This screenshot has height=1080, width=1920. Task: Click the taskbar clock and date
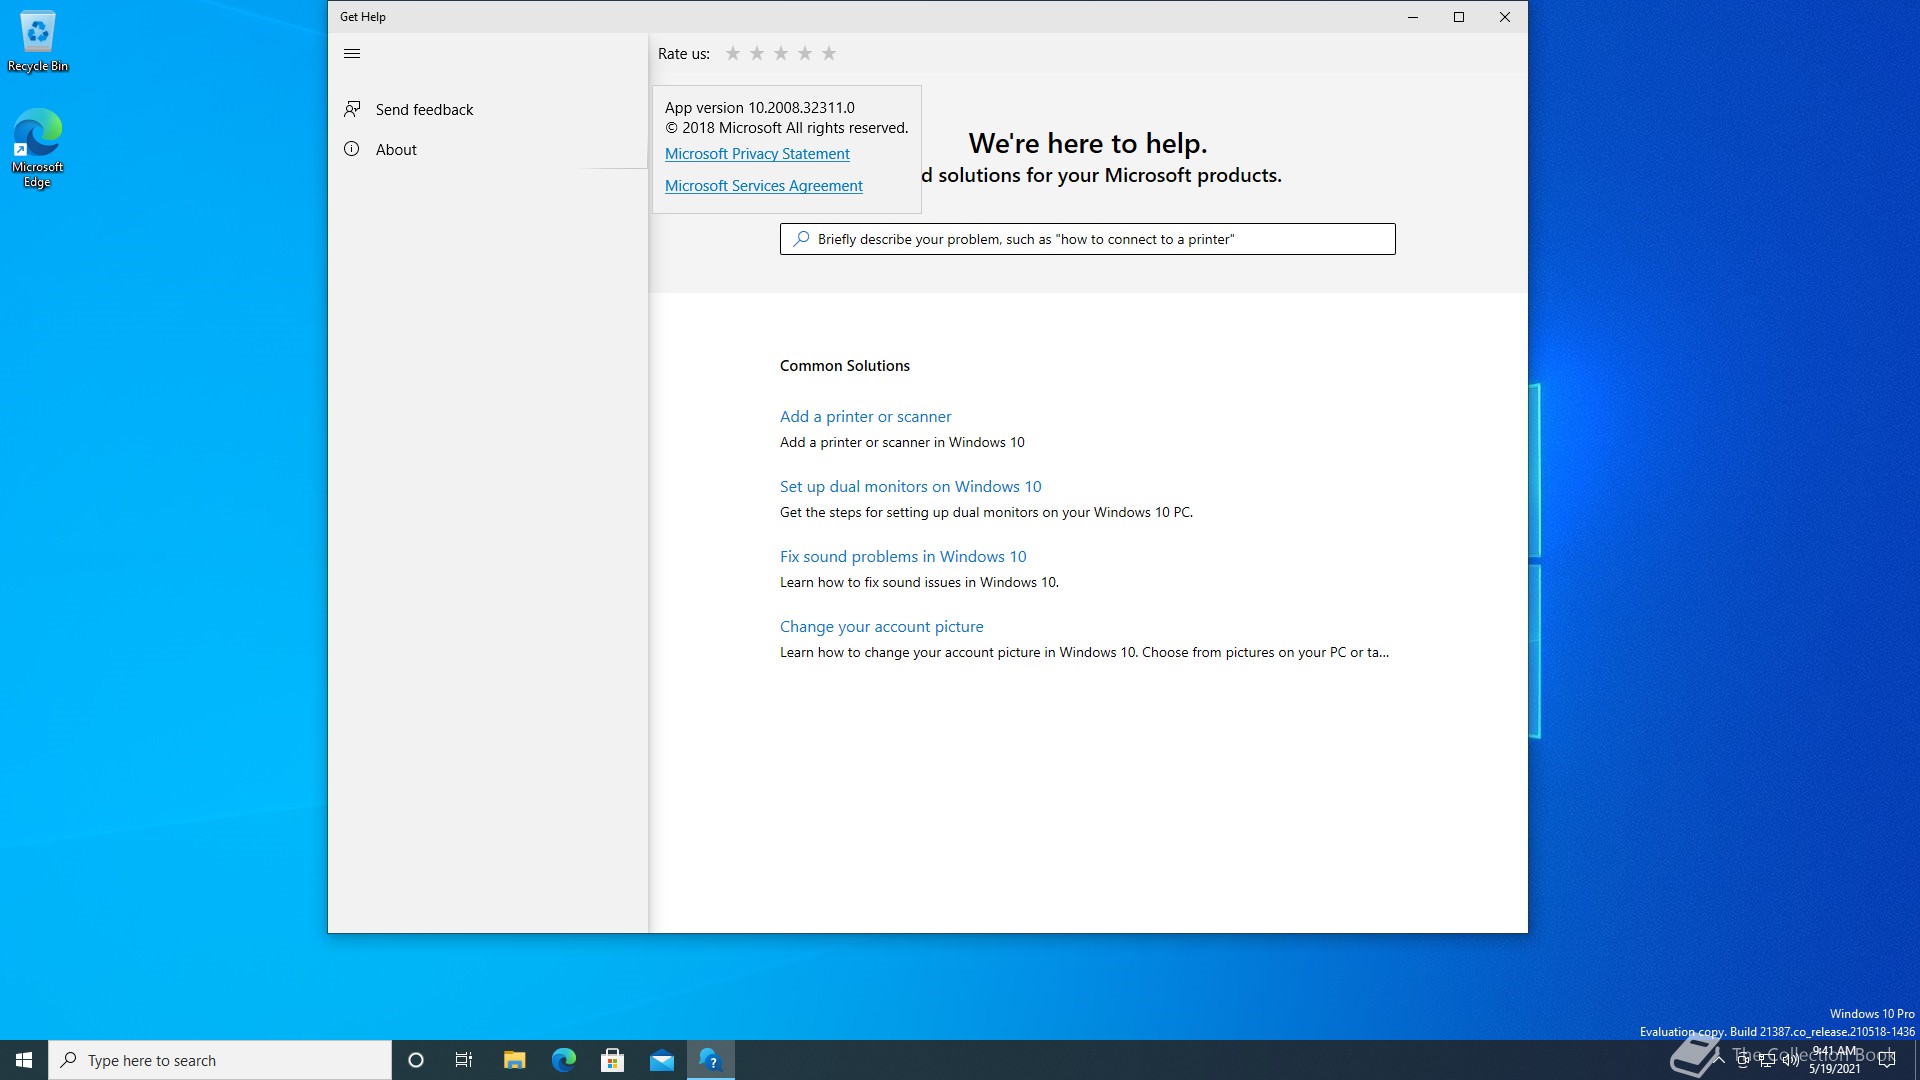(1834, 1060)
